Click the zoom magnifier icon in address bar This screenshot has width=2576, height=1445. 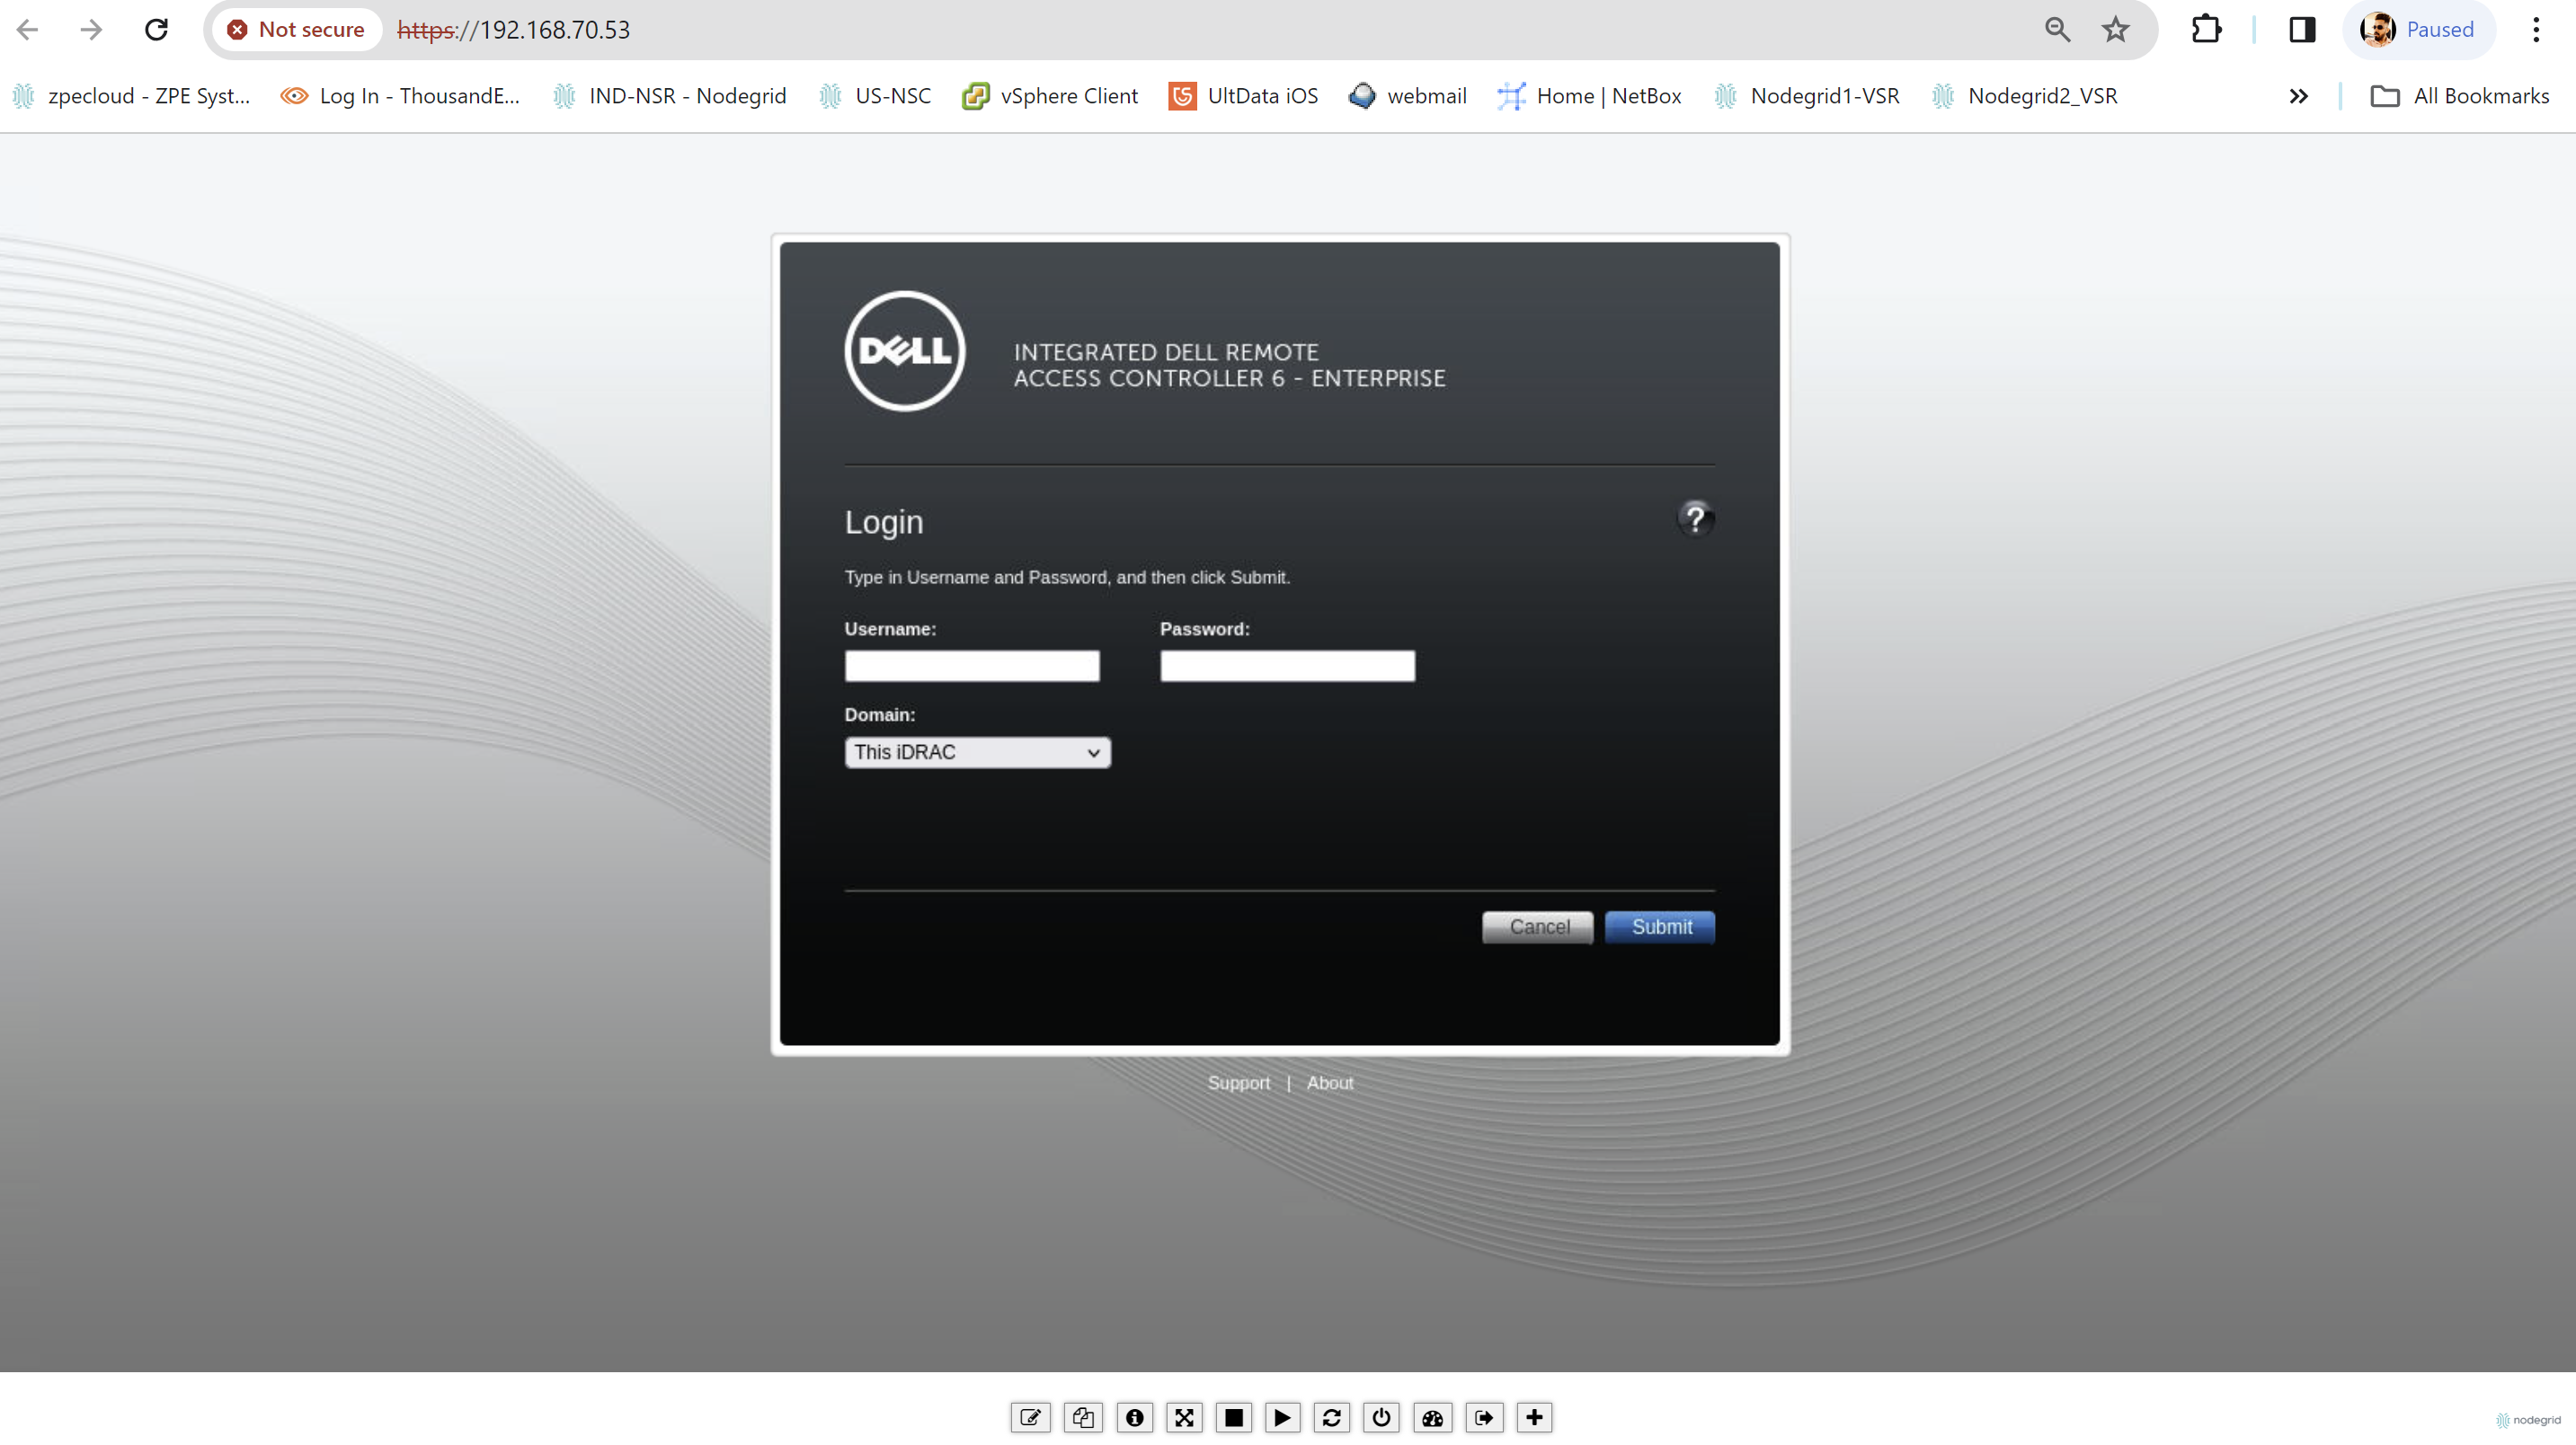(2057, 30)
